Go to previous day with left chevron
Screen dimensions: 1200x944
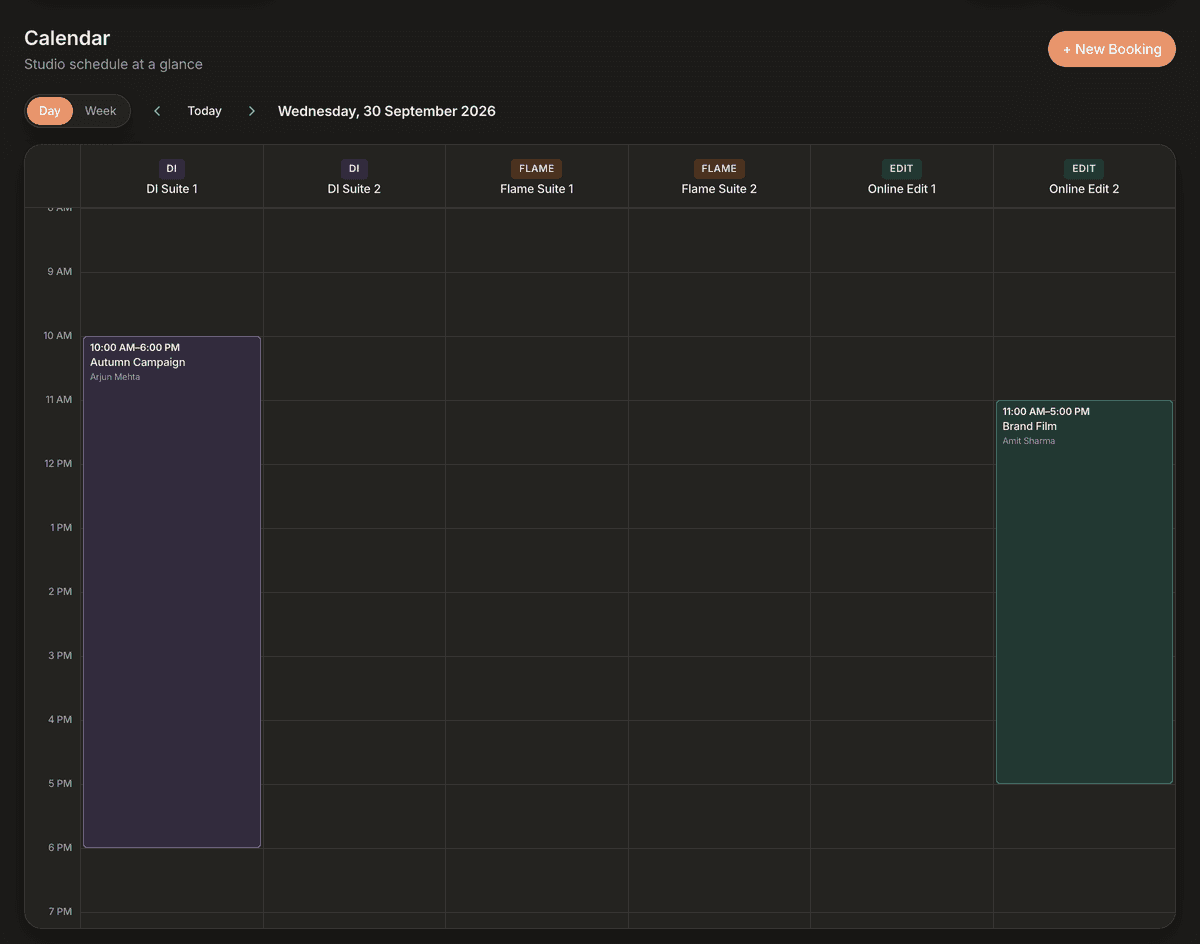tap(157, 111)
